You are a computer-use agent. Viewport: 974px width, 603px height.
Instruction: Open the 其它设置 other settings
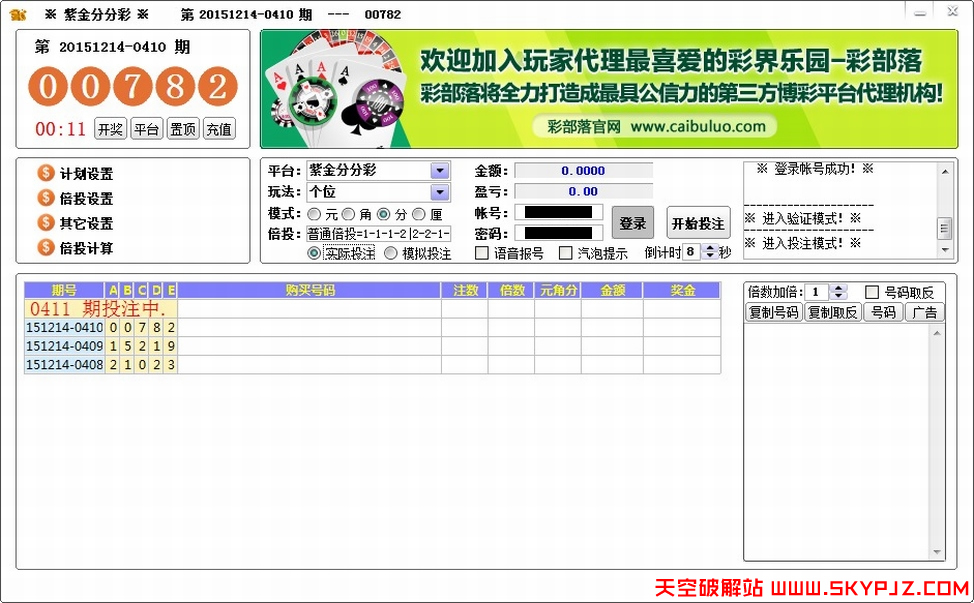[85, 223]
